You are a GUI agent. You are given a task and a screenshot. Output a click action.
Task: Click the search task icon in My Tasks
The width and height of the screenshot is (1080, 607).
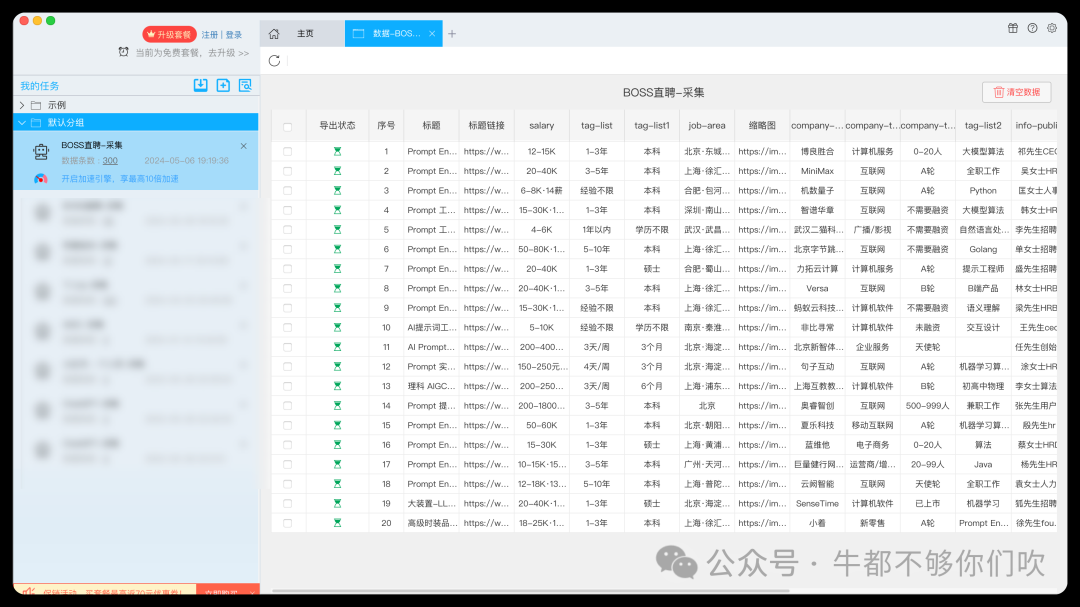(245, 85)
